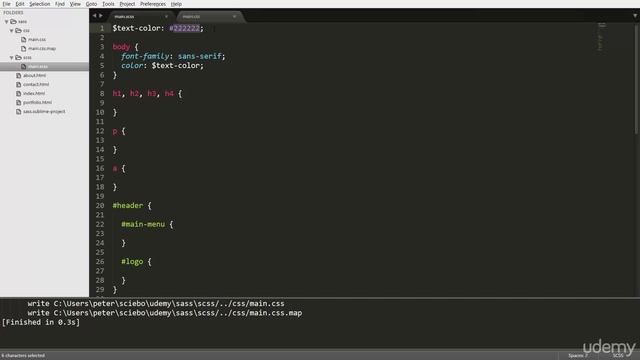
Task: Open contact.html from the sidebar
Action: [x=36, y=84]
